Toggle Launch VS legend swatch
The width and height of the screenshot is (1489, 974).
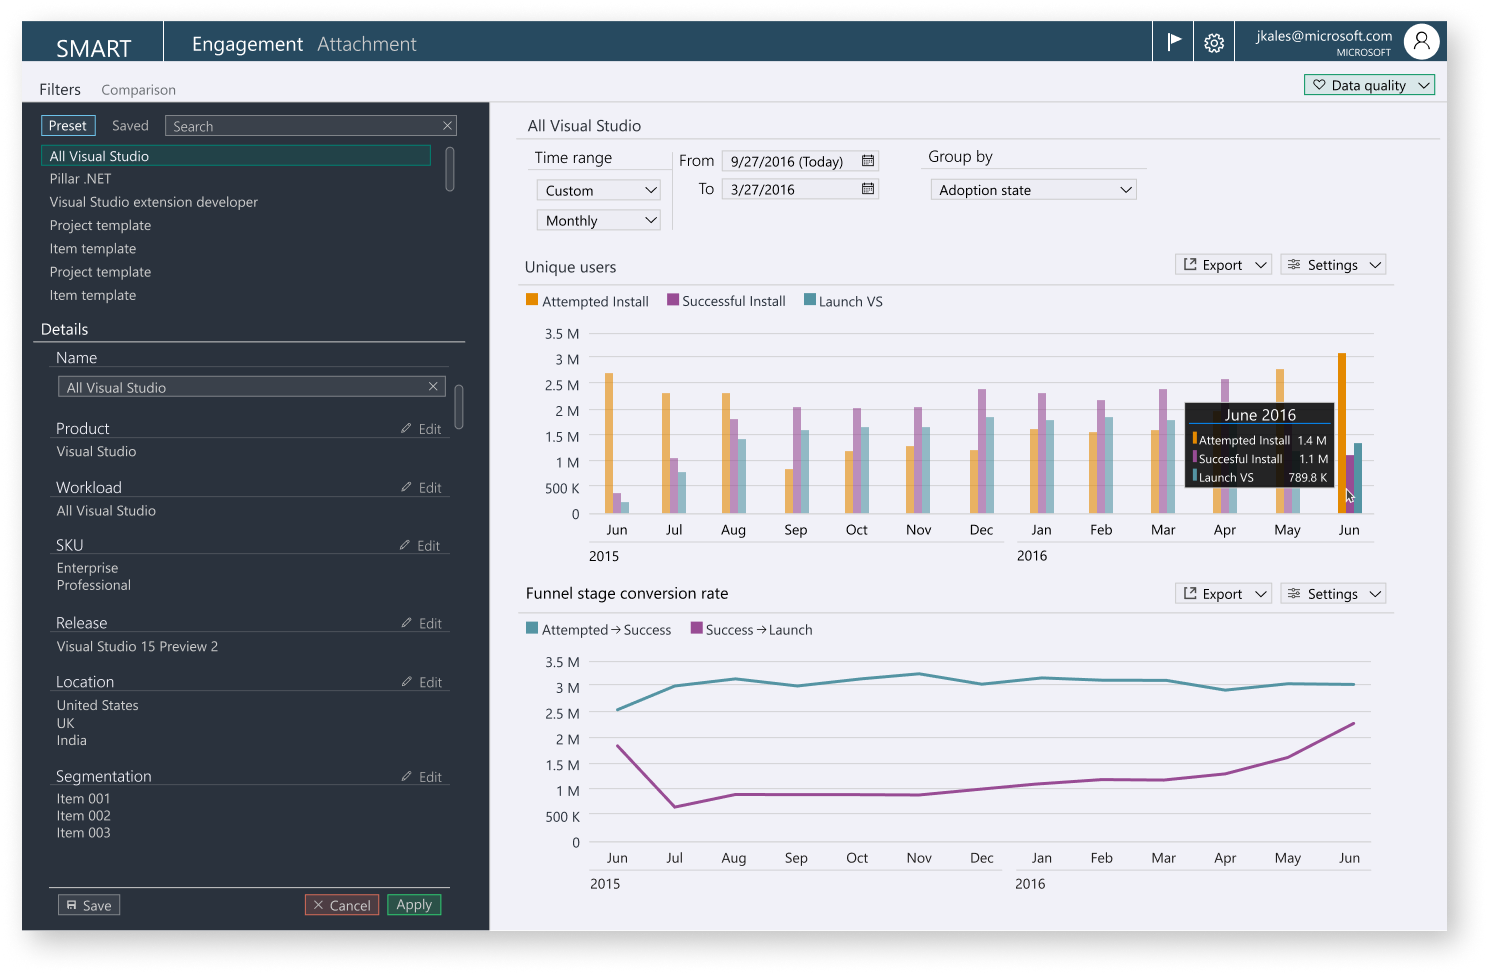click(810, 300)
